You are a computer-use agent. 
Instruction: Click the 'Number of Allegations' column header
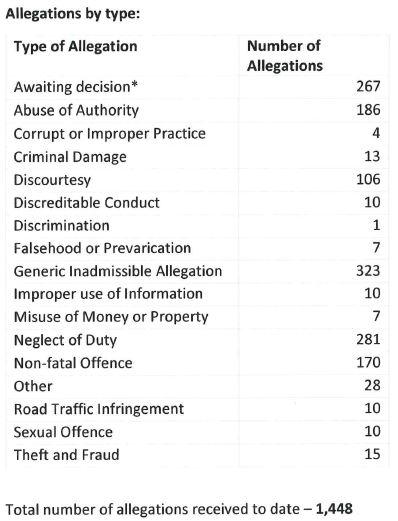pos(285,56)
